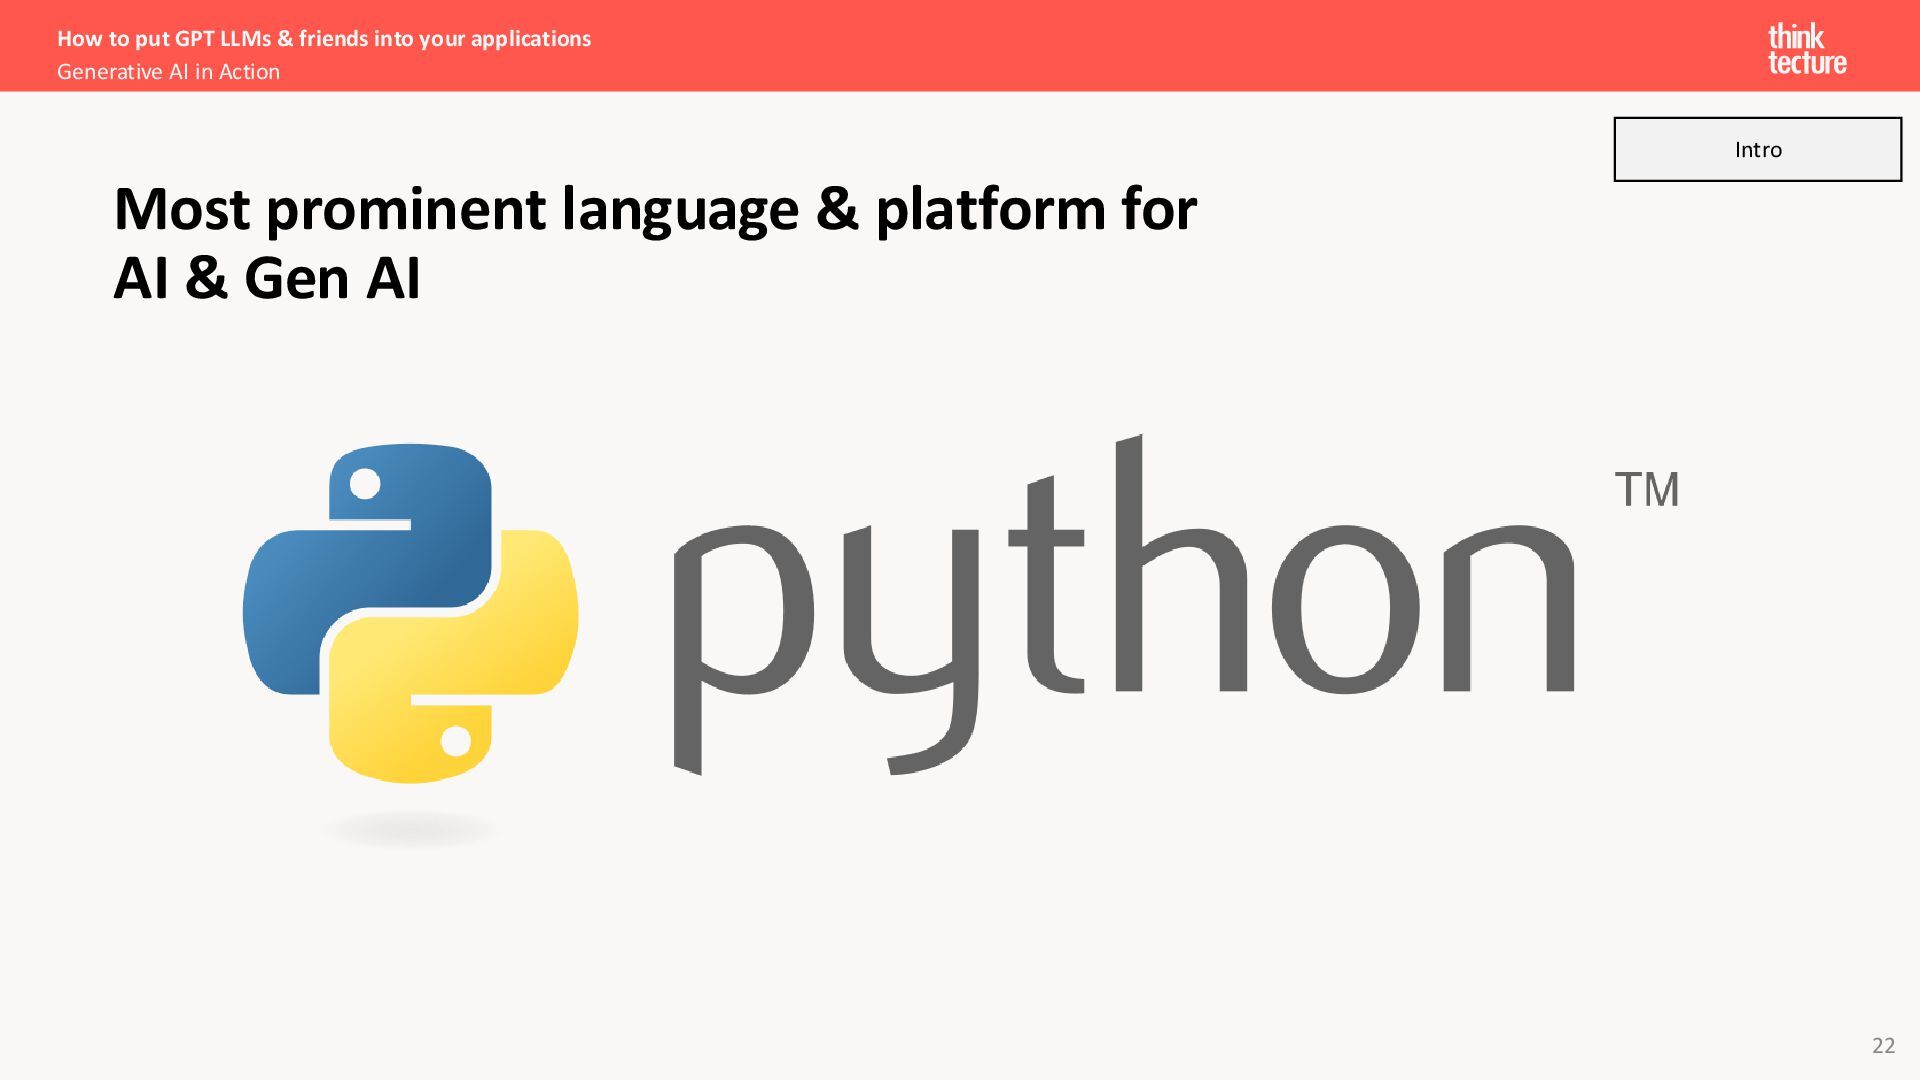Click header title 'How to put GPT LLMs & friends into your applications'
Screen dimensions: 1920x1080
point(324,38)
